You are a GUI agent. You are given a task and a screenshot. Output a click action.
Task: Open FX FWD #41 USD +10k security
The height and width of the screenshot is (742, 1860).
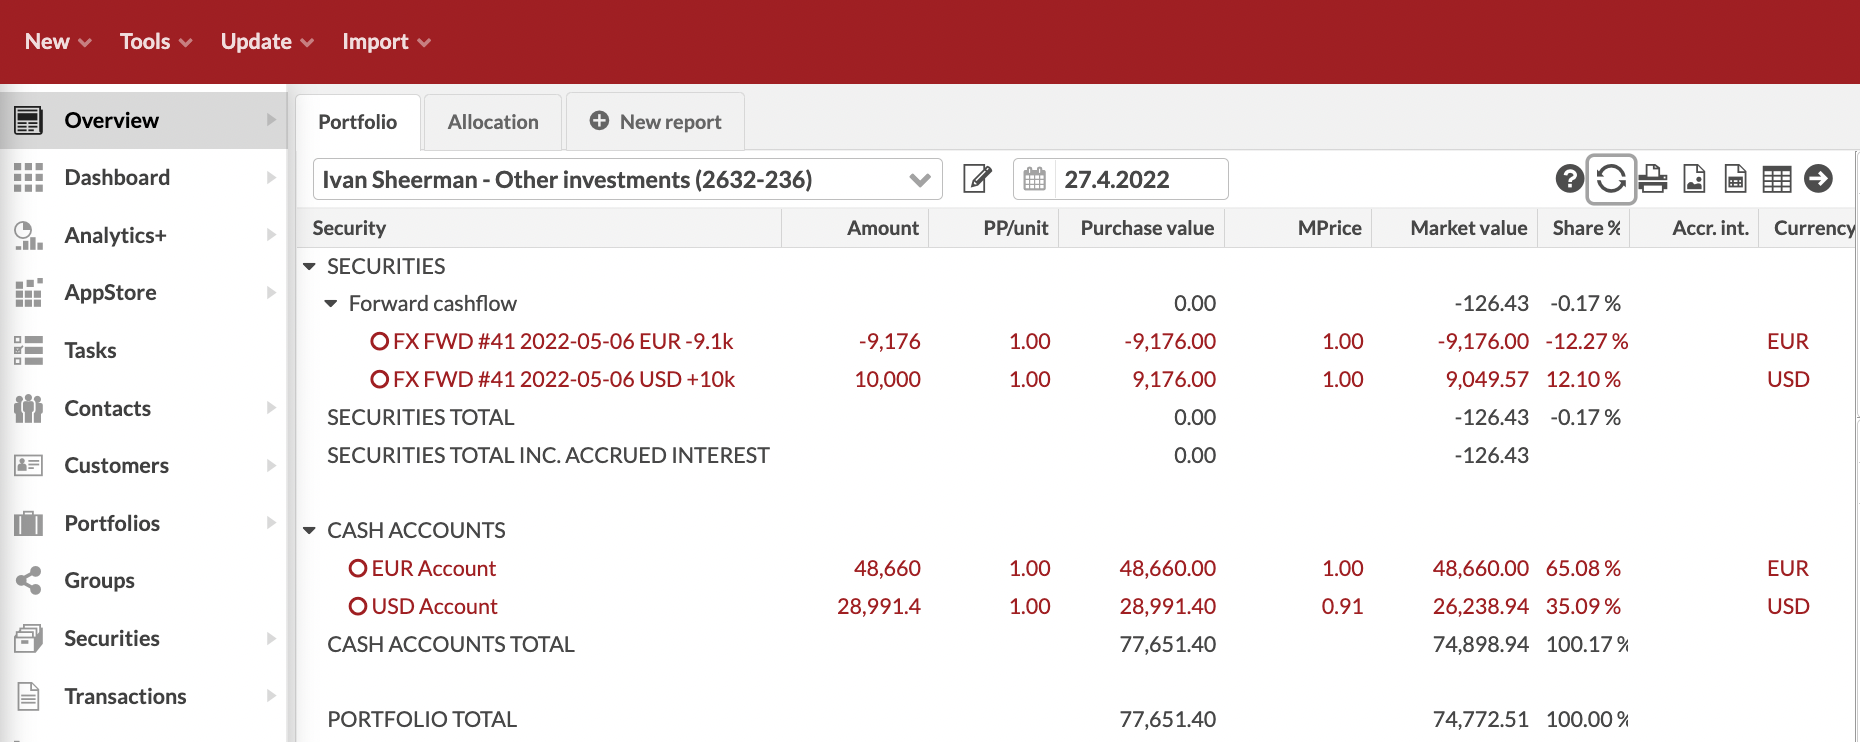[x=564, y=379]
